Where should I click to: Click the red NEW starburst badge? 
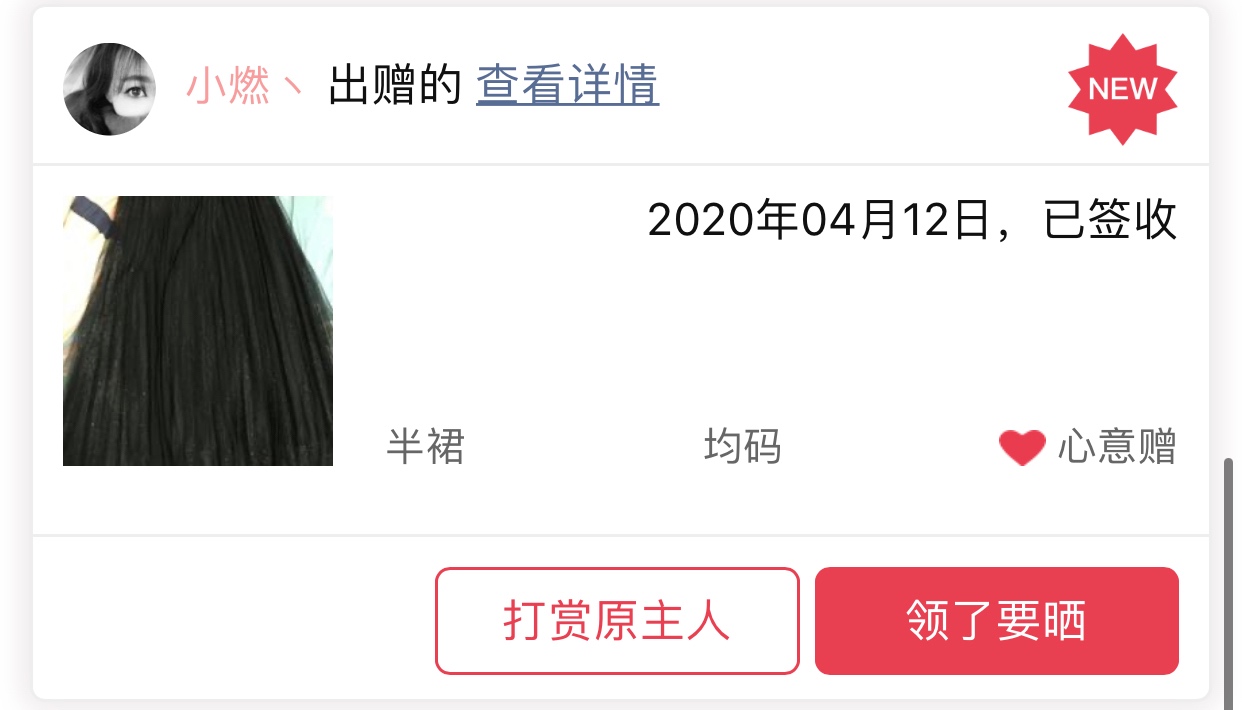coord(1122,89)
